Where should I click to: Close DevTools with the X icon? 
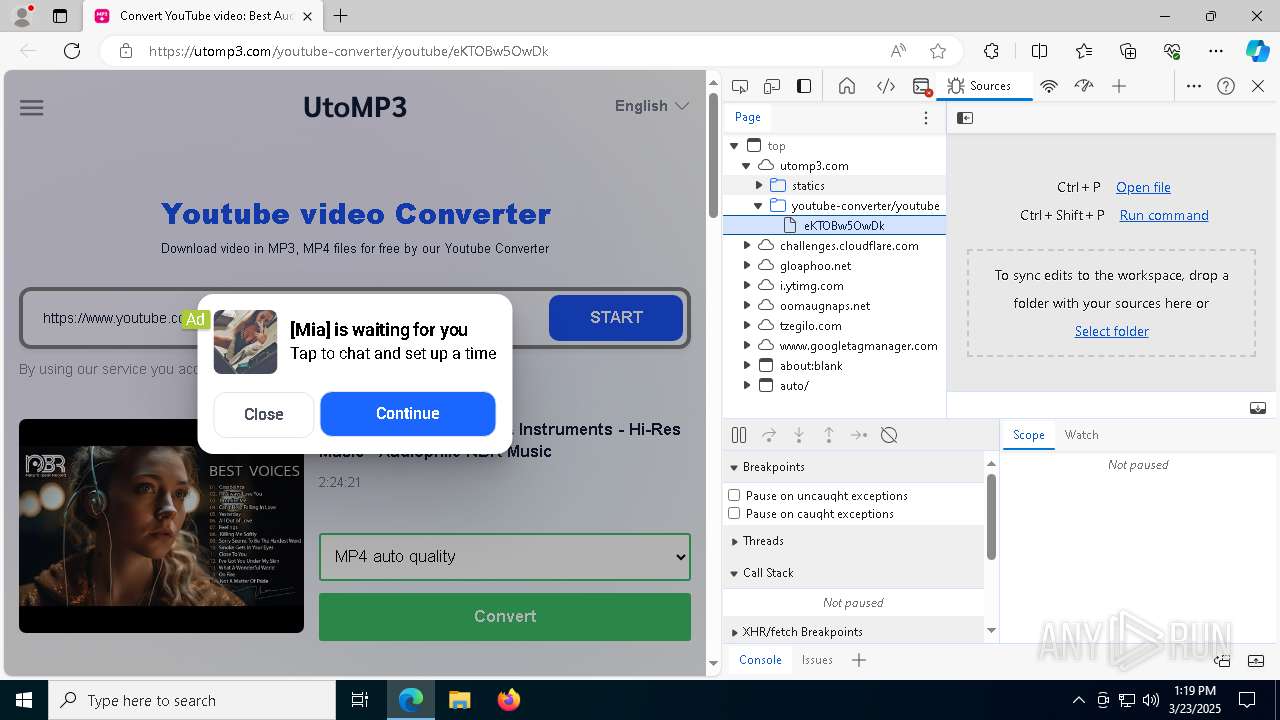tap(1258, 86)
